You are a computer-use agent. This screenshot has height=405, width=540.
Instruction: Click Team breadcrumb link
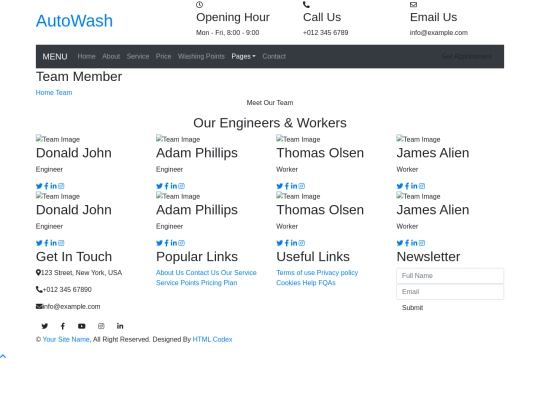point(64,93)
